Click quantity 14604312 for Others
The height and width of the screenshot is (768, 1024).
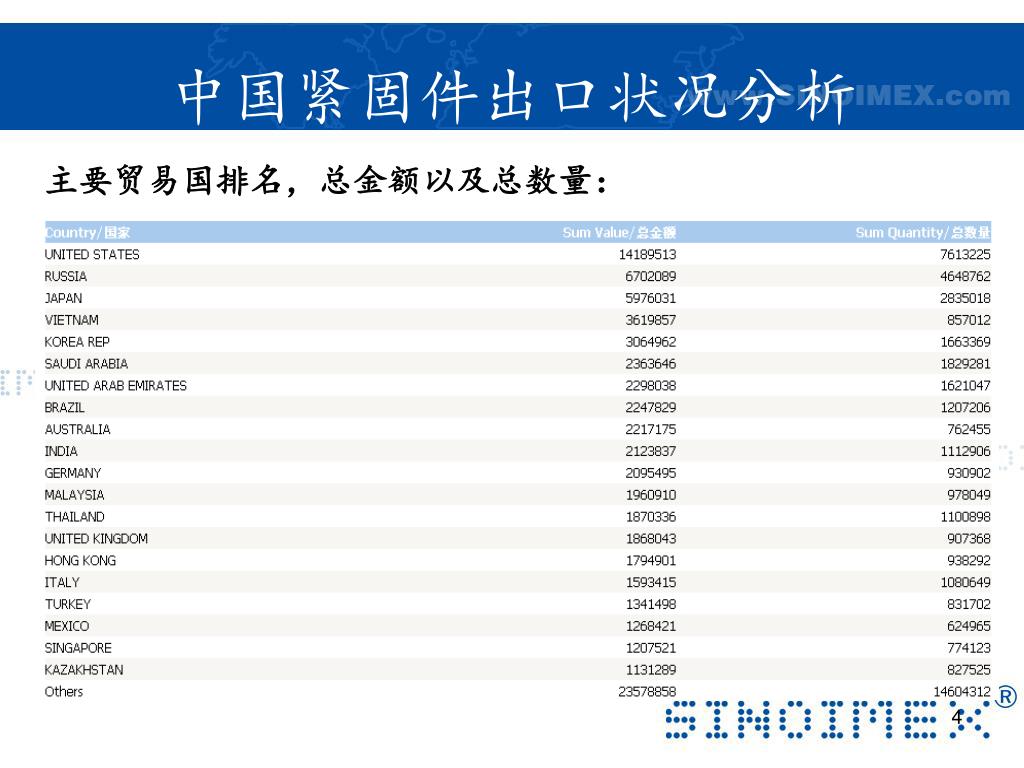(x=962, y=692)
